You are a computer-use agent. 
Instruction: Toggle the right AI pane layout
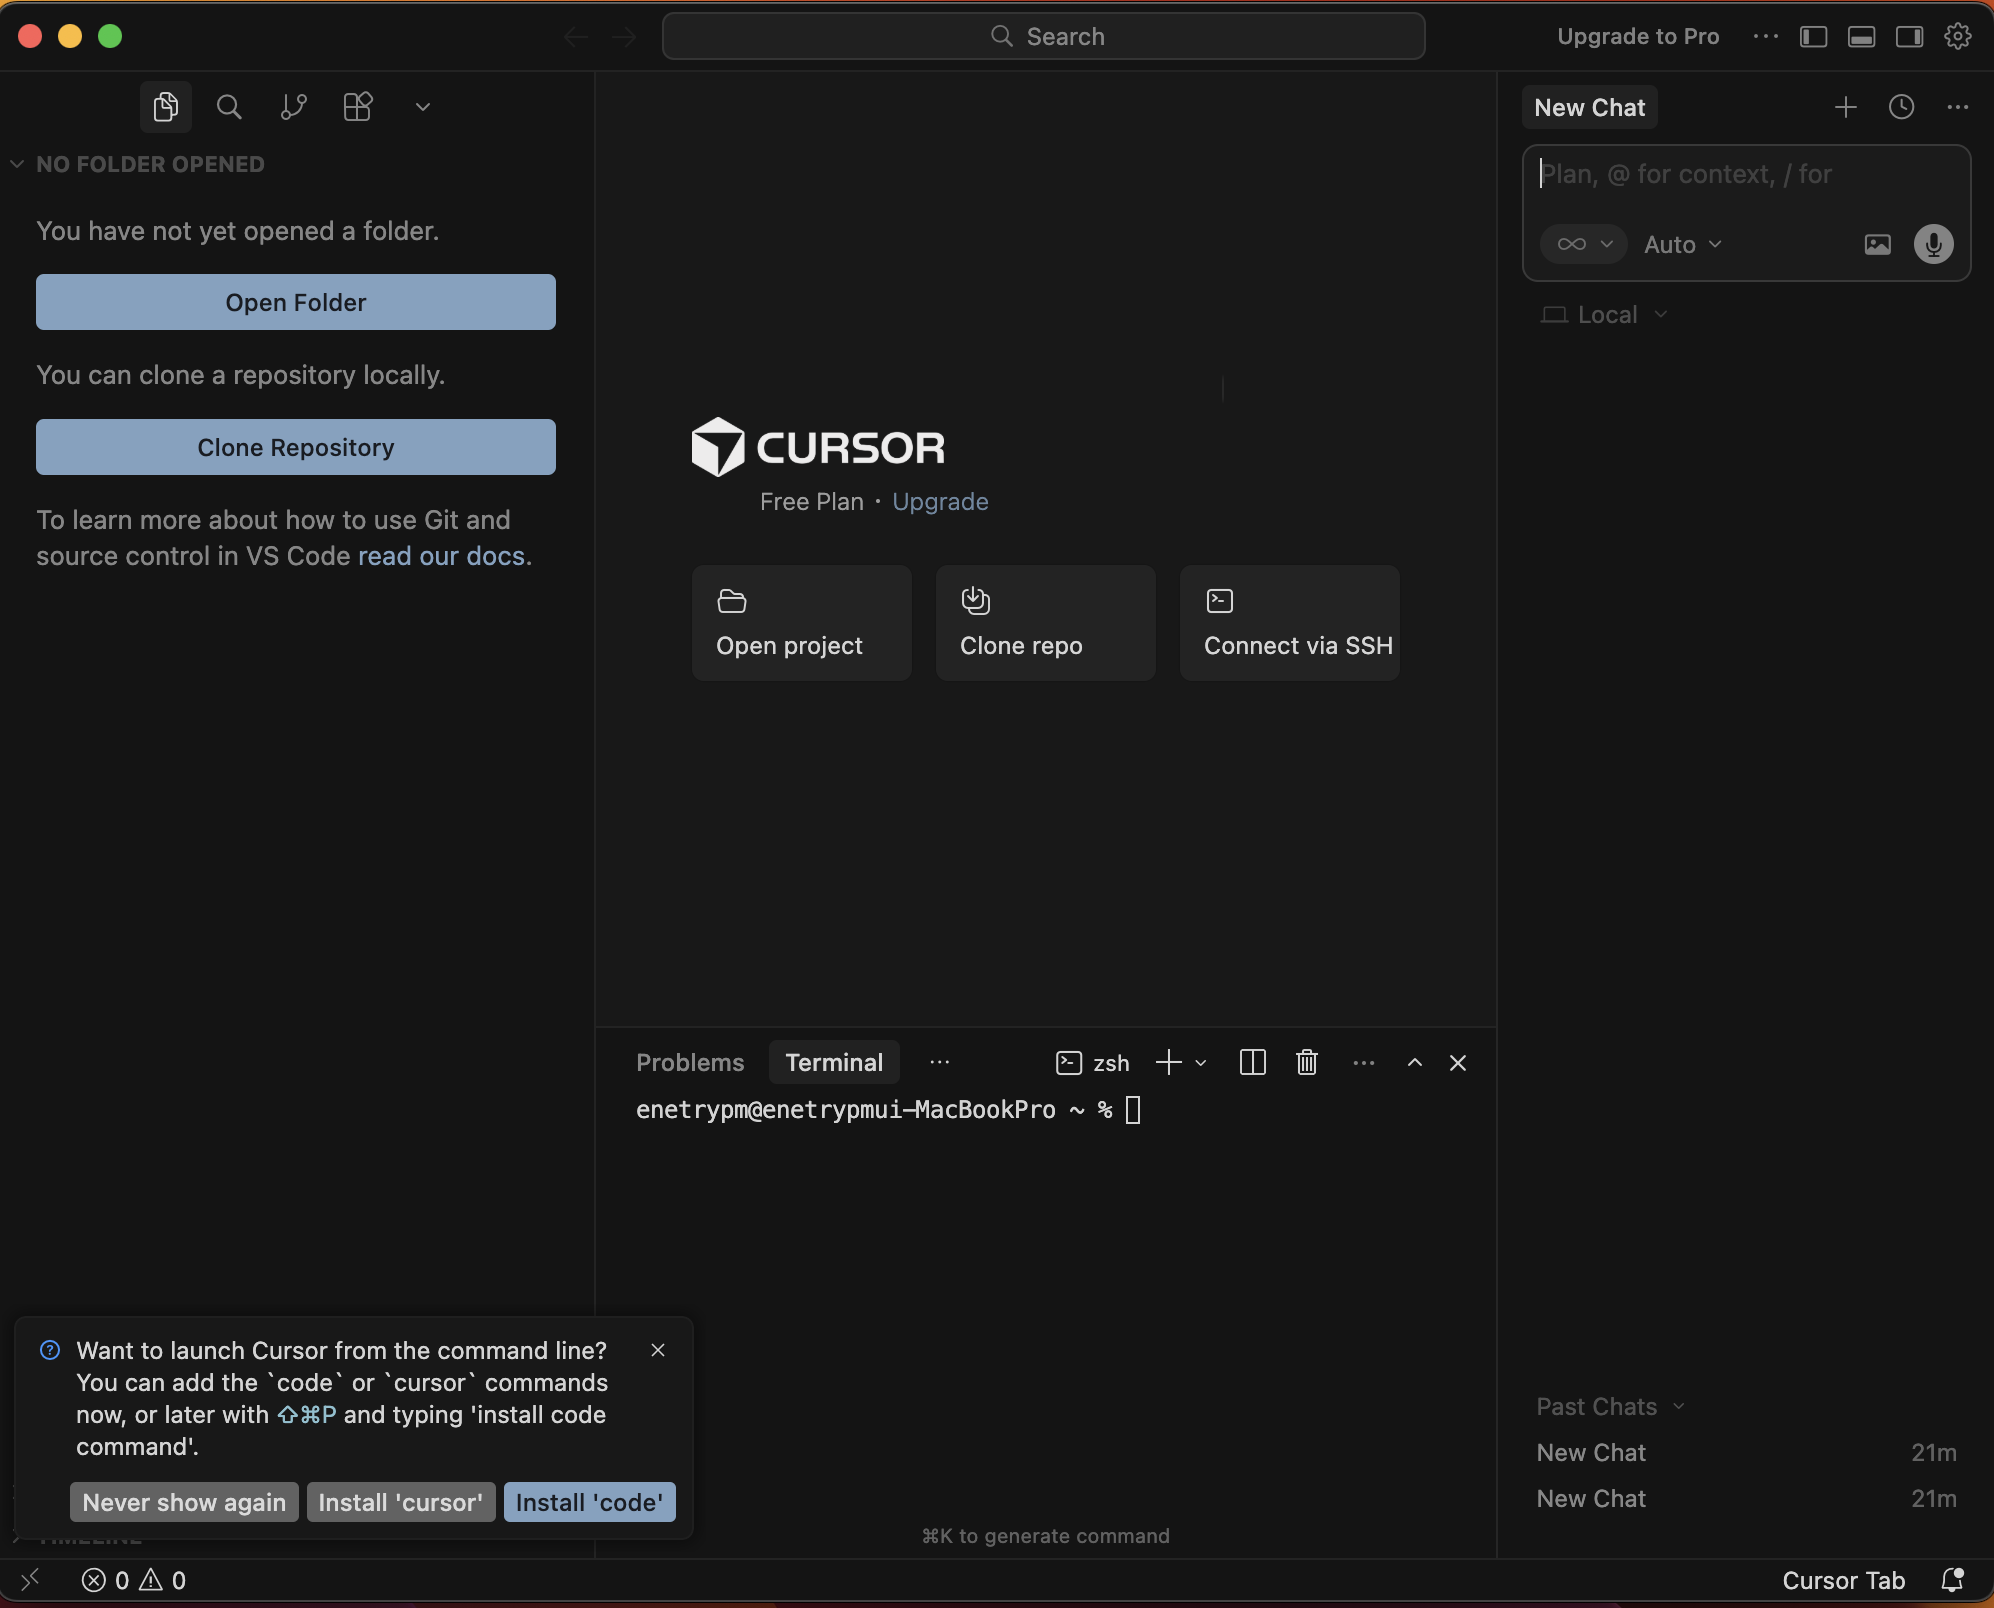(x=1909, y=37)
